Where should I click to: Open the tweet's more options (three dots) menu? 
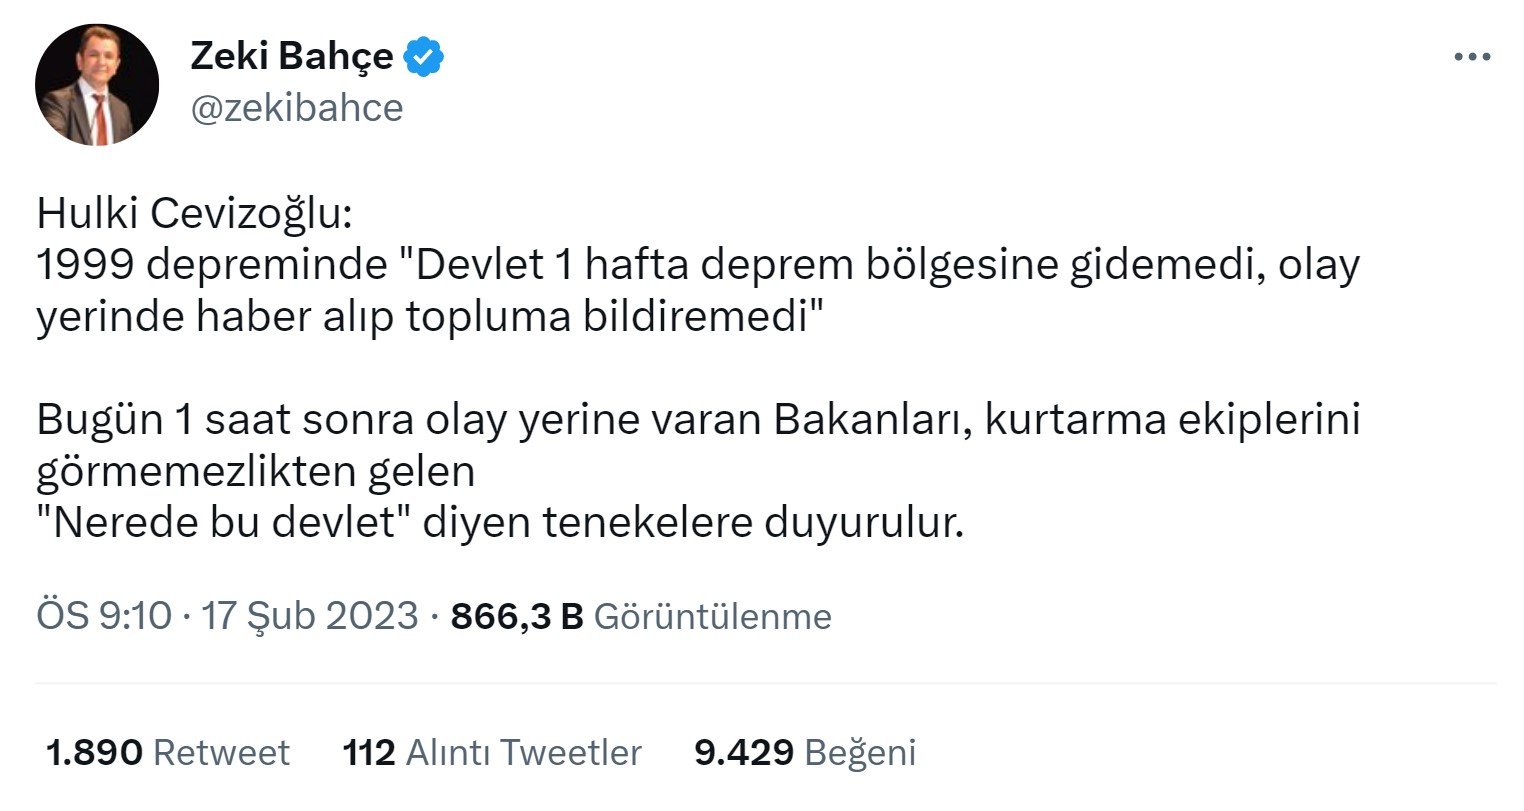[x=1471, y=58]
